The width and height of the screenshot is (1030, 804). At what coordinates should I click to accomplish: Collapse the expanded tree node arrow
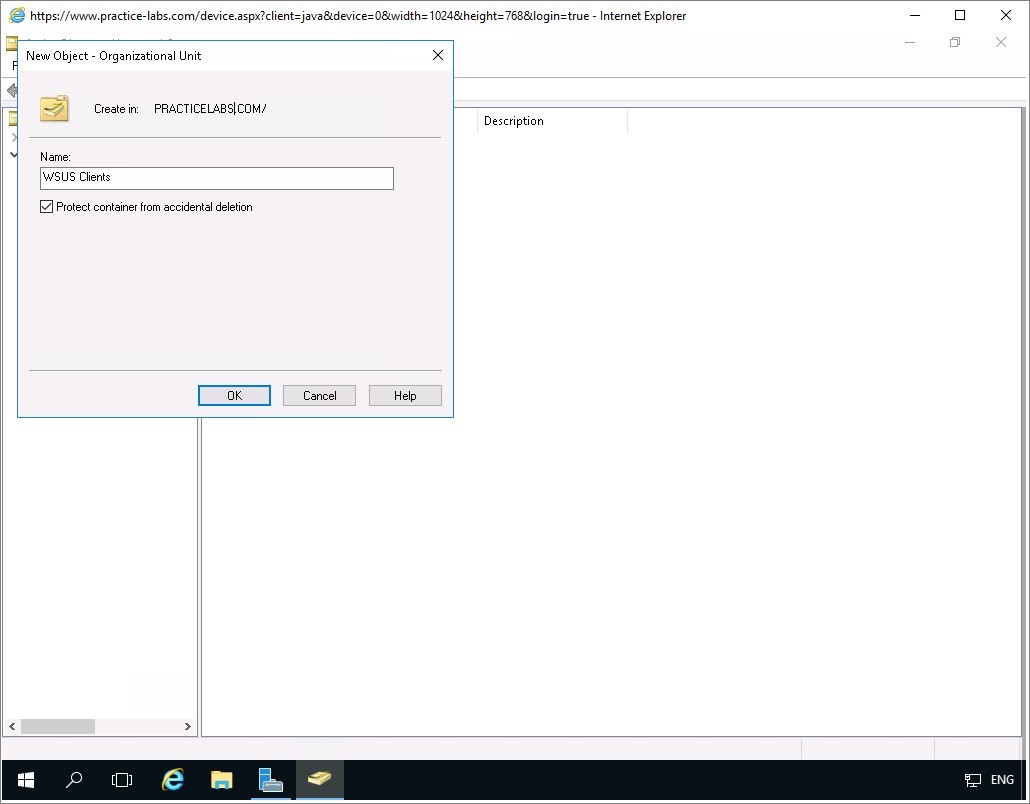click(x=14, y=155)
